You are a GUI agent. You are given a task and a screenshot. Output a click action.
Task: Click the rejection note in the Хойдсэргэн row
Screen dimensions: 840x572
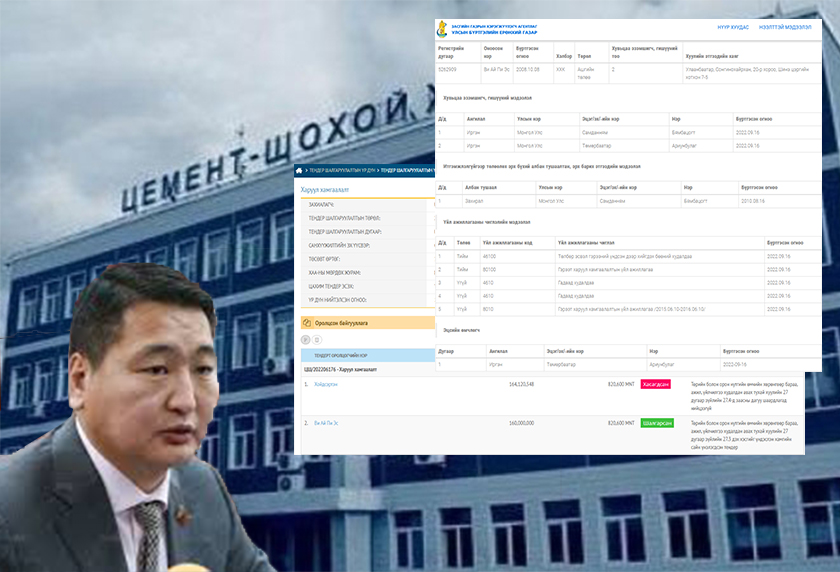tap(745, 396)
